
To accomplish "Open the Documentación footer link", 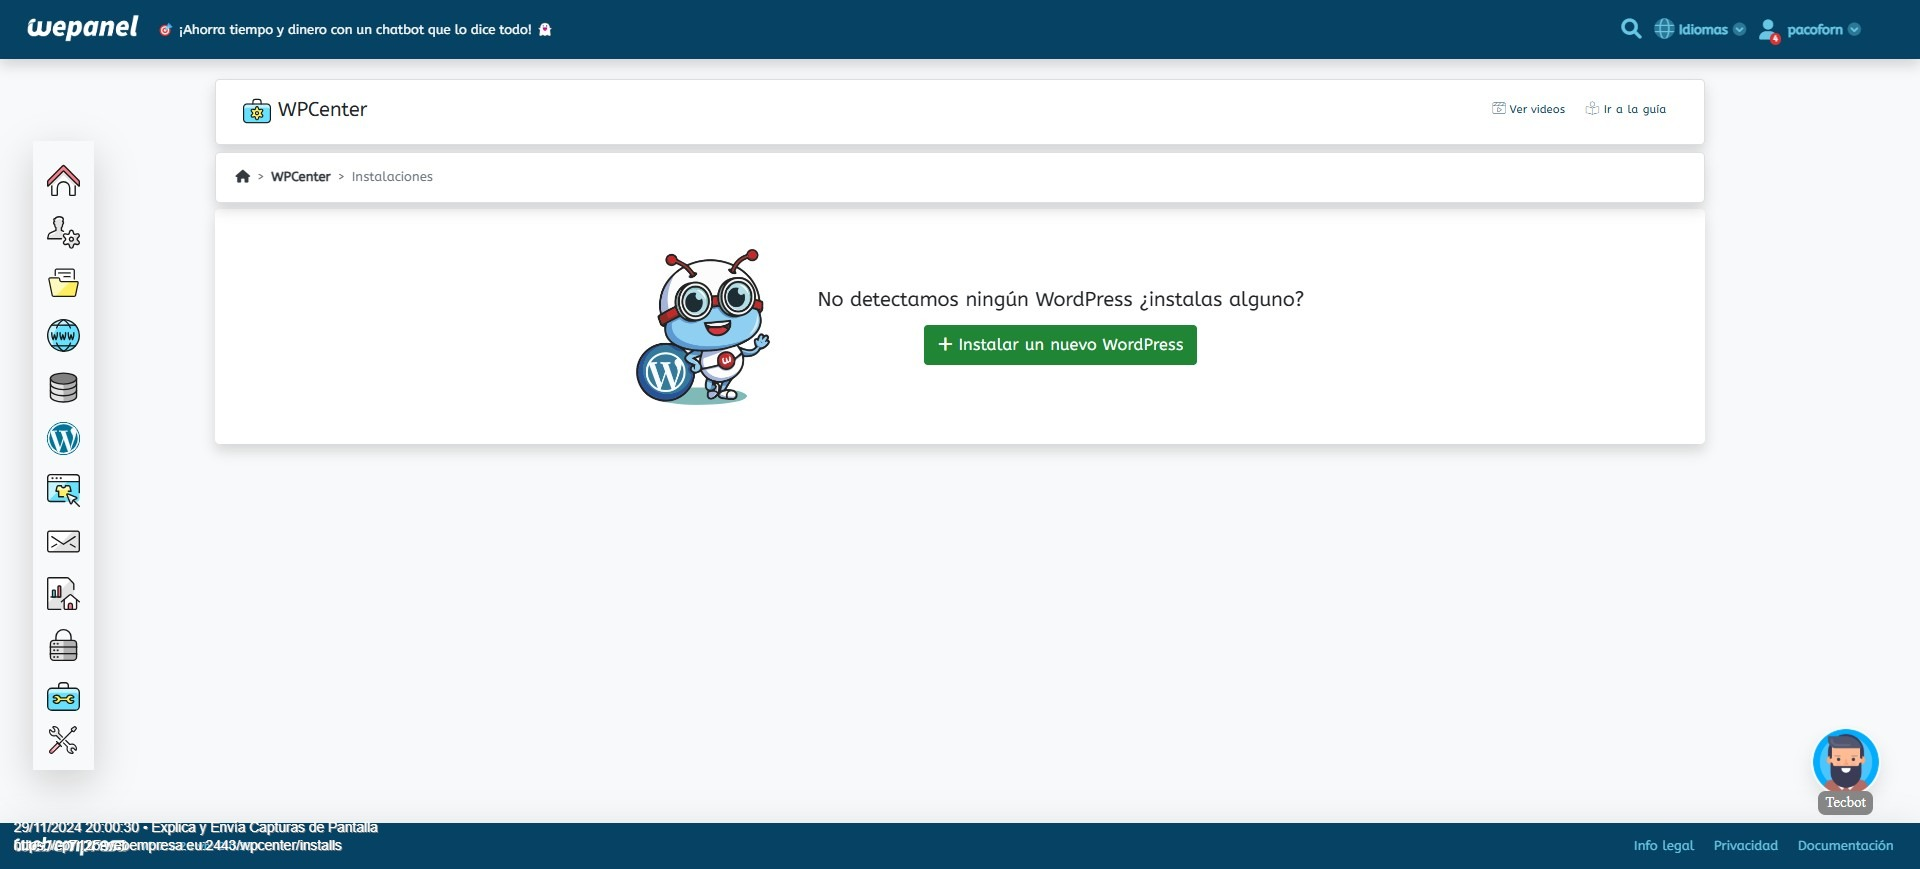I will 1845,845.
